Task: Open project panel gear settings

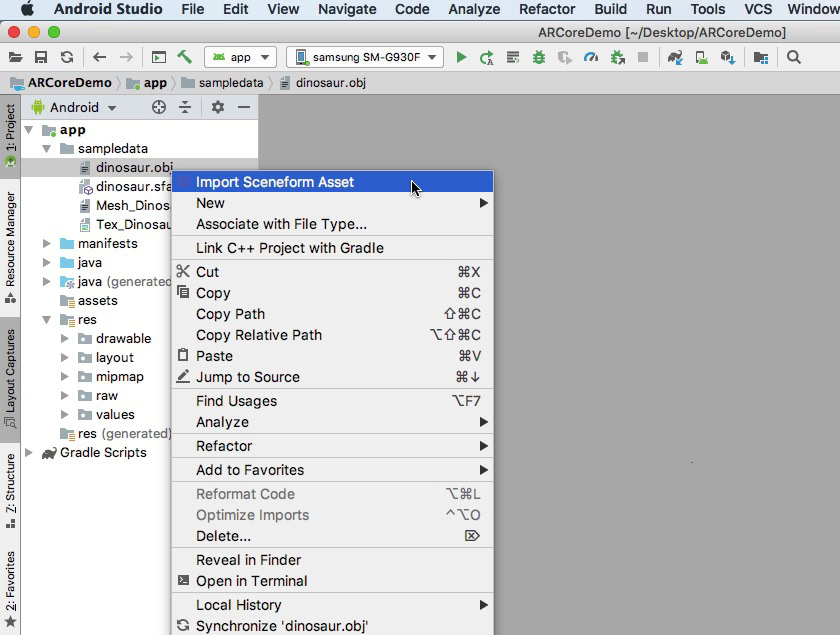Action: coord(218,108)
